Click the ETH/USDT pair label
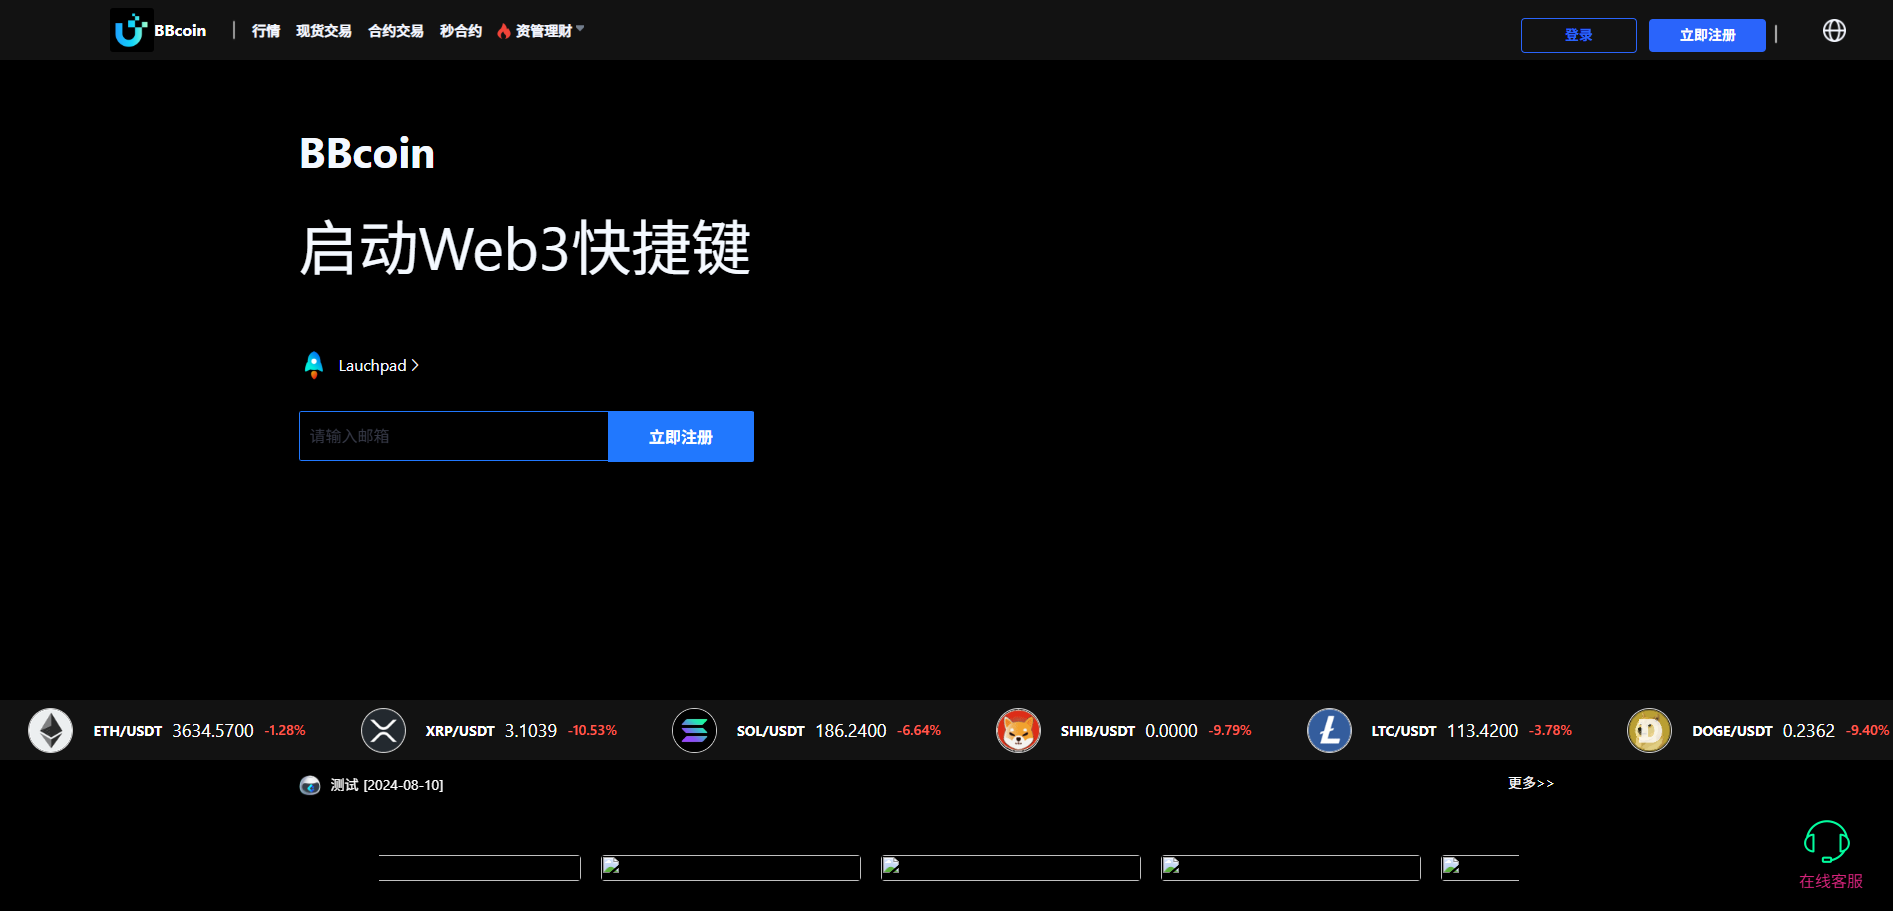 click(128, 731)
